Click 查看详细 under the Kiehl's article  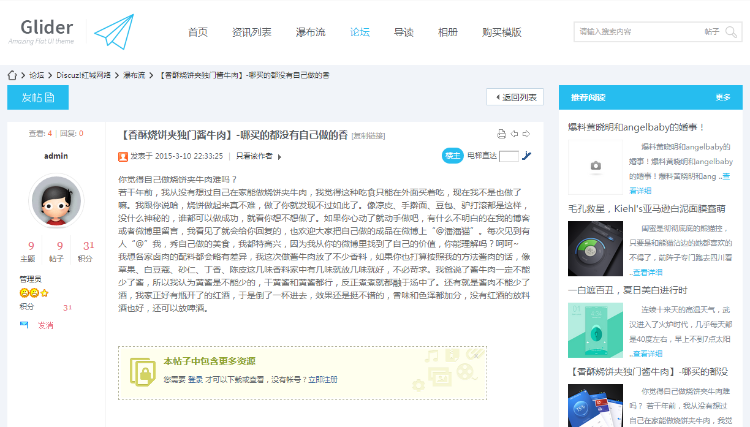(x=648, y=272)
